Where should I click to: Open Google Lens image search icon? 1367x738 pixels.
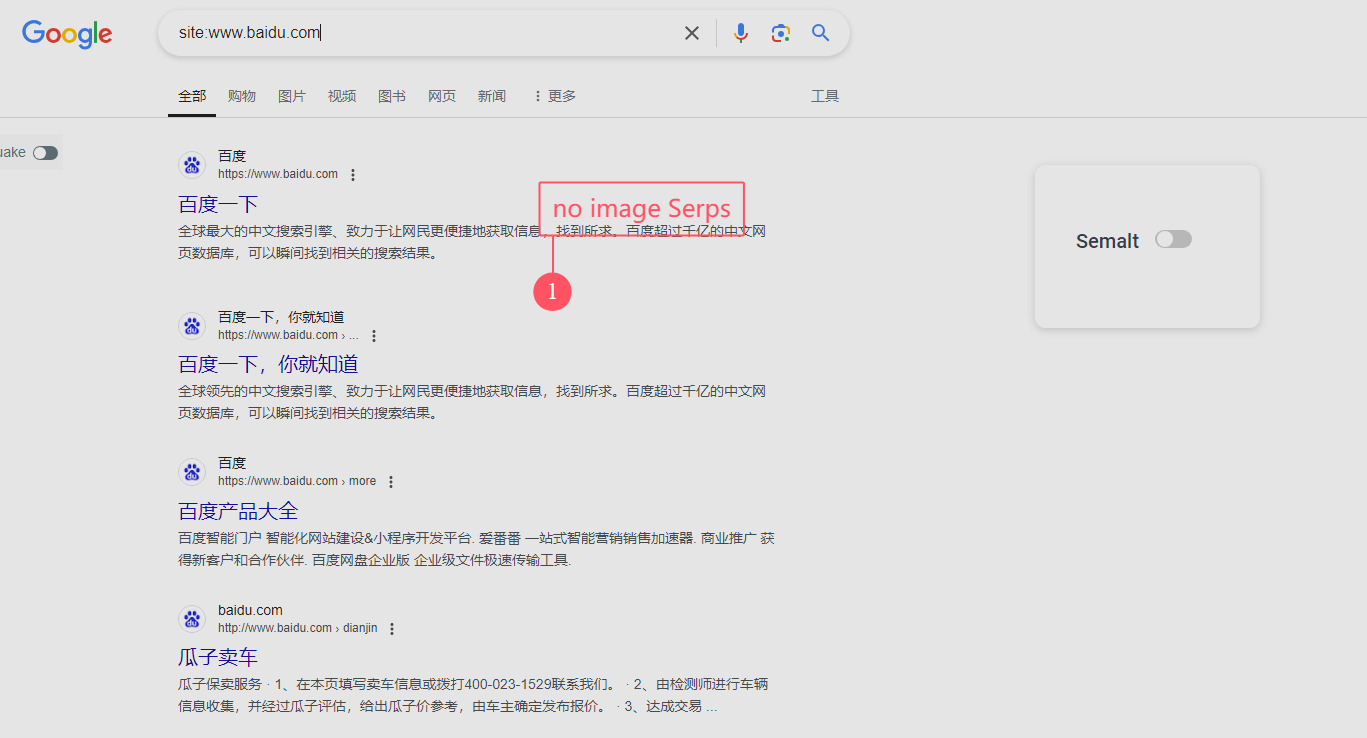[781, 33]
